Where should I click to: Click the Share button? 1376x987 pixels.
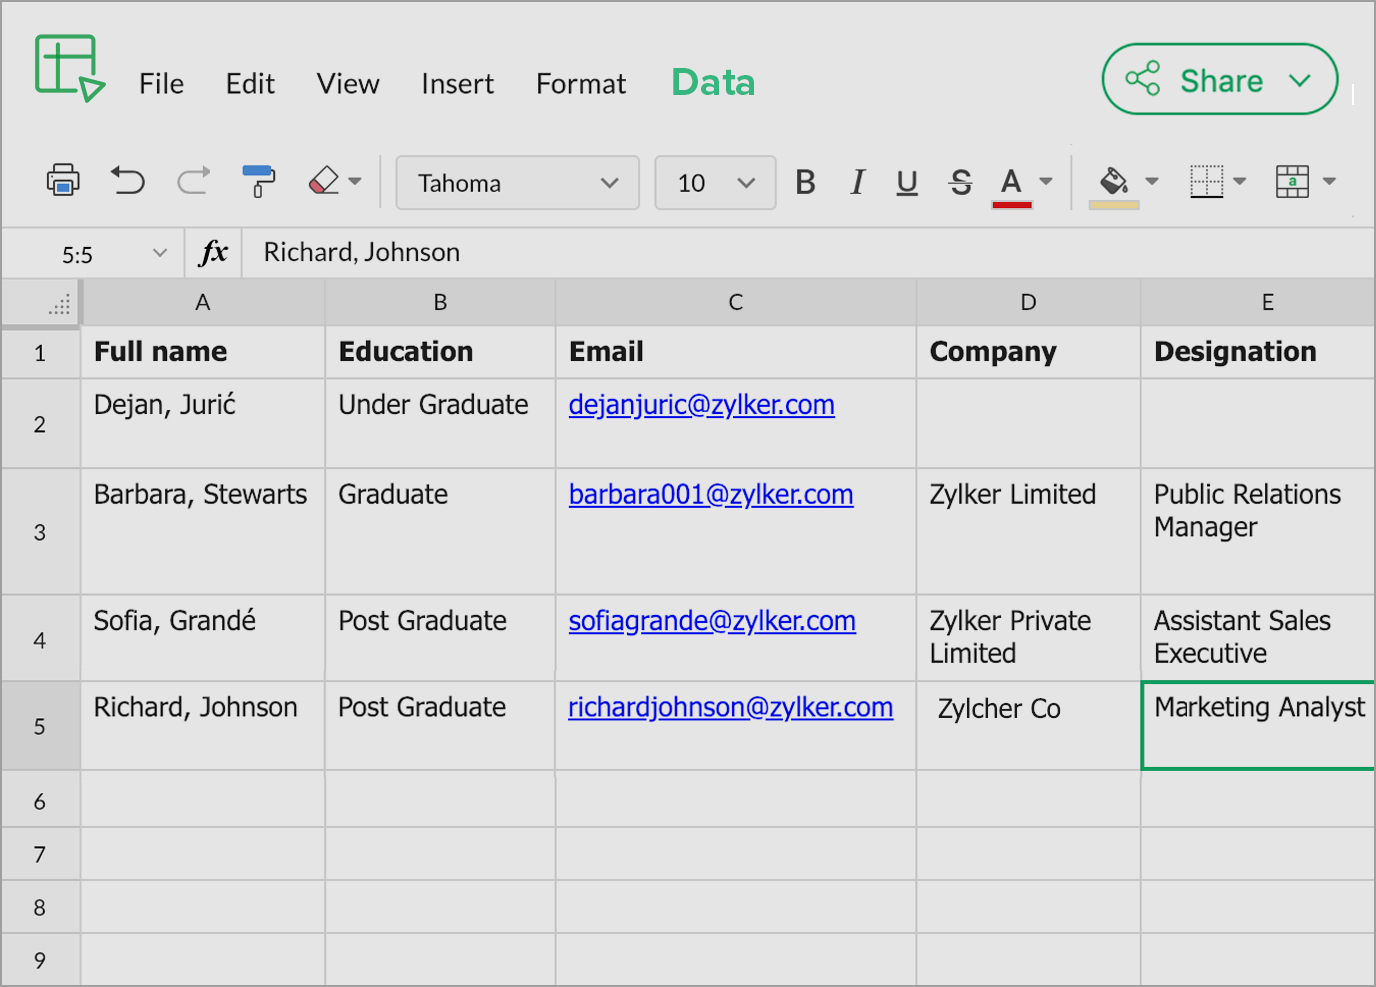click(x=1219, y=80)
